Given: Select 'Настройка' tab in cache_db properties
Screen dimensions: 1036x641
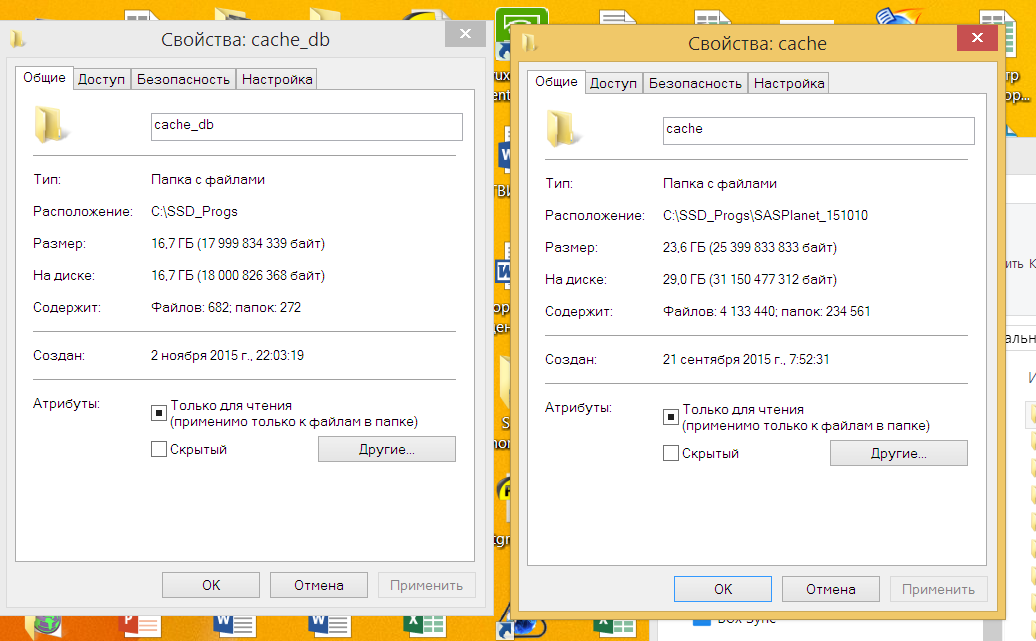Looking at the screenshot, I should [x=277, y=79].
